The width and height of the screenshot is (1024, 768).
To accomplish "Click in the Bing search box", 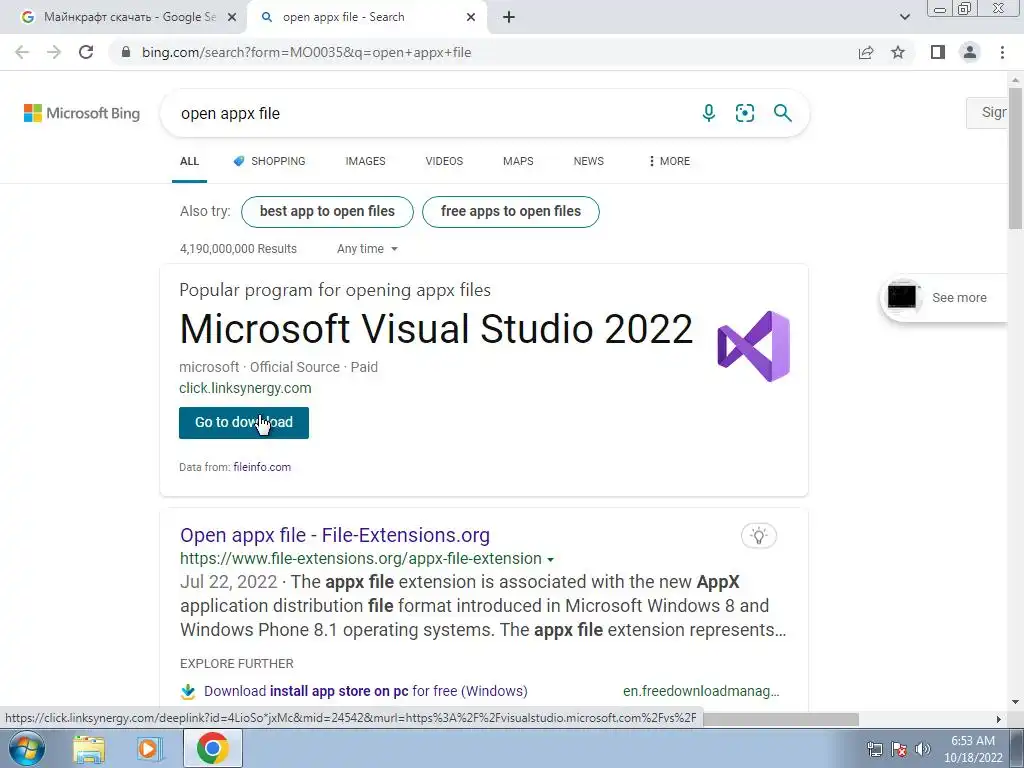I will (431, 113).
